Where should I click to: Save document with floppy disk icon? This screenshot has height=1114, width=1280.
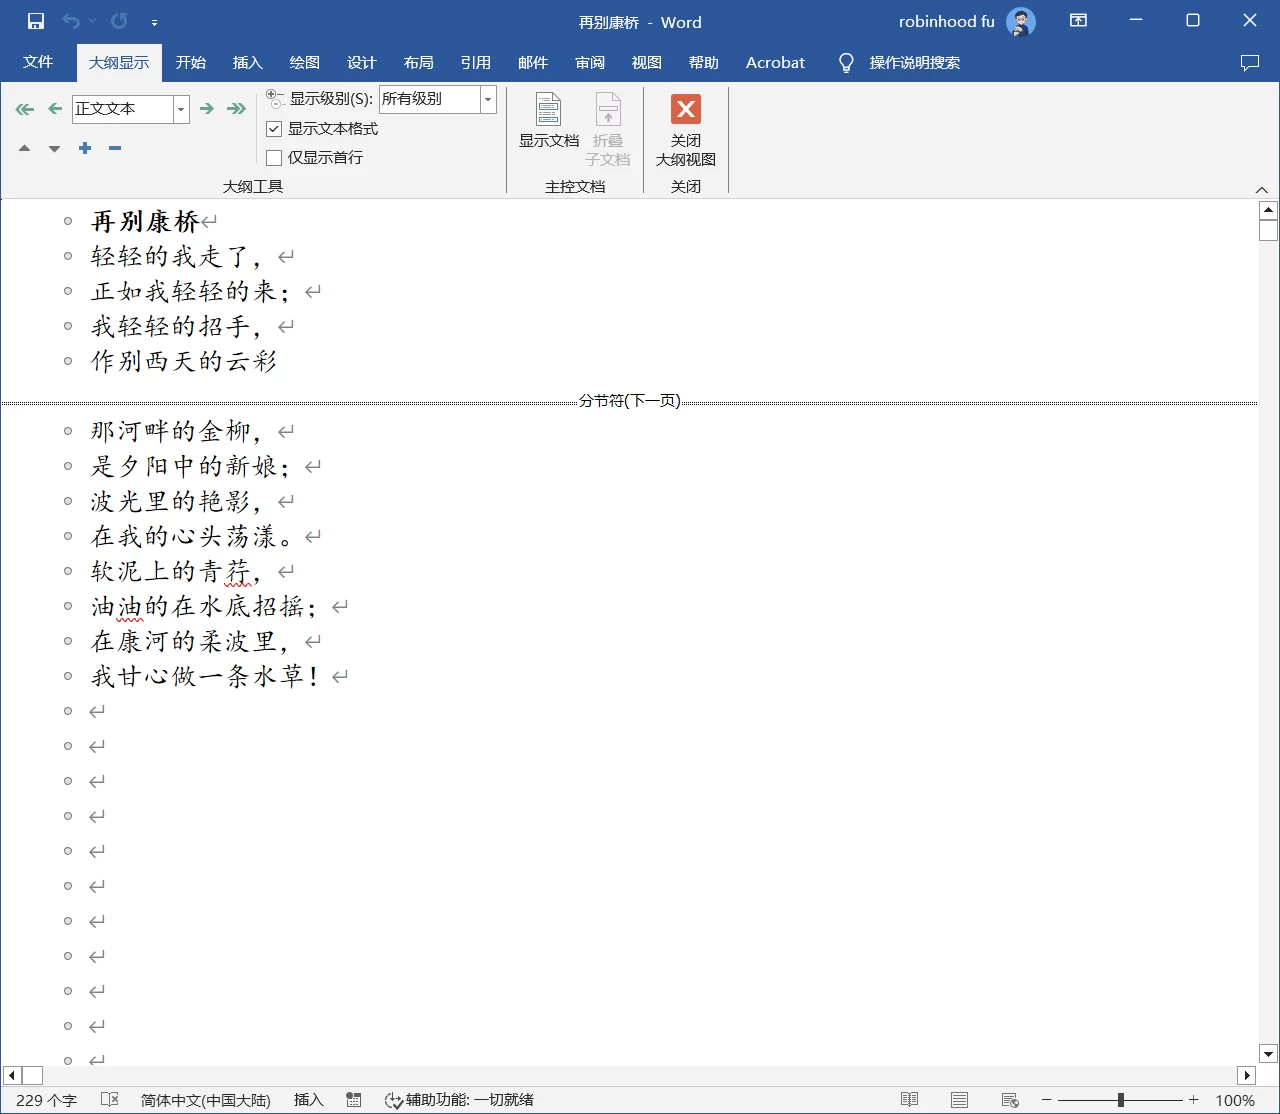pos(36,21)
